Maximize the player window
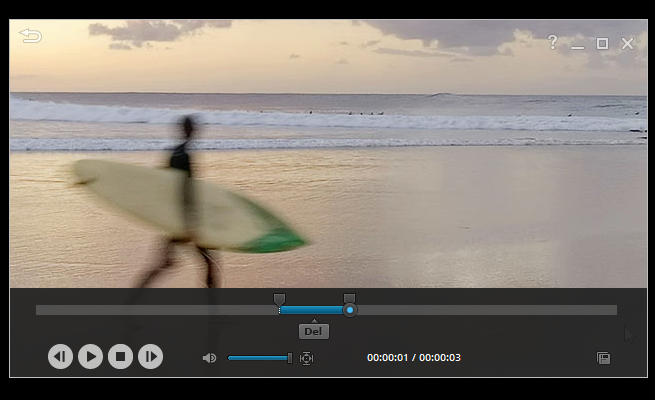Screen dimensions: 655x400 pyautogui.click(x=602, y=43)
